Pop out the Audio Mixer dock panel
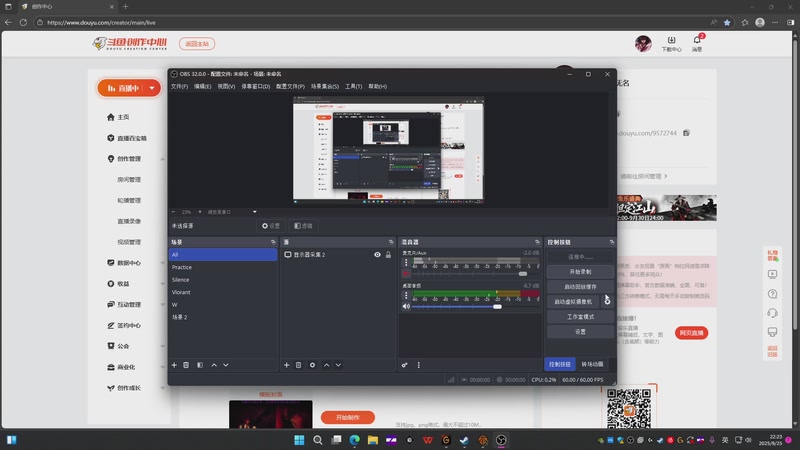Viewport: 800px width, 450px height. coord(537,242)
